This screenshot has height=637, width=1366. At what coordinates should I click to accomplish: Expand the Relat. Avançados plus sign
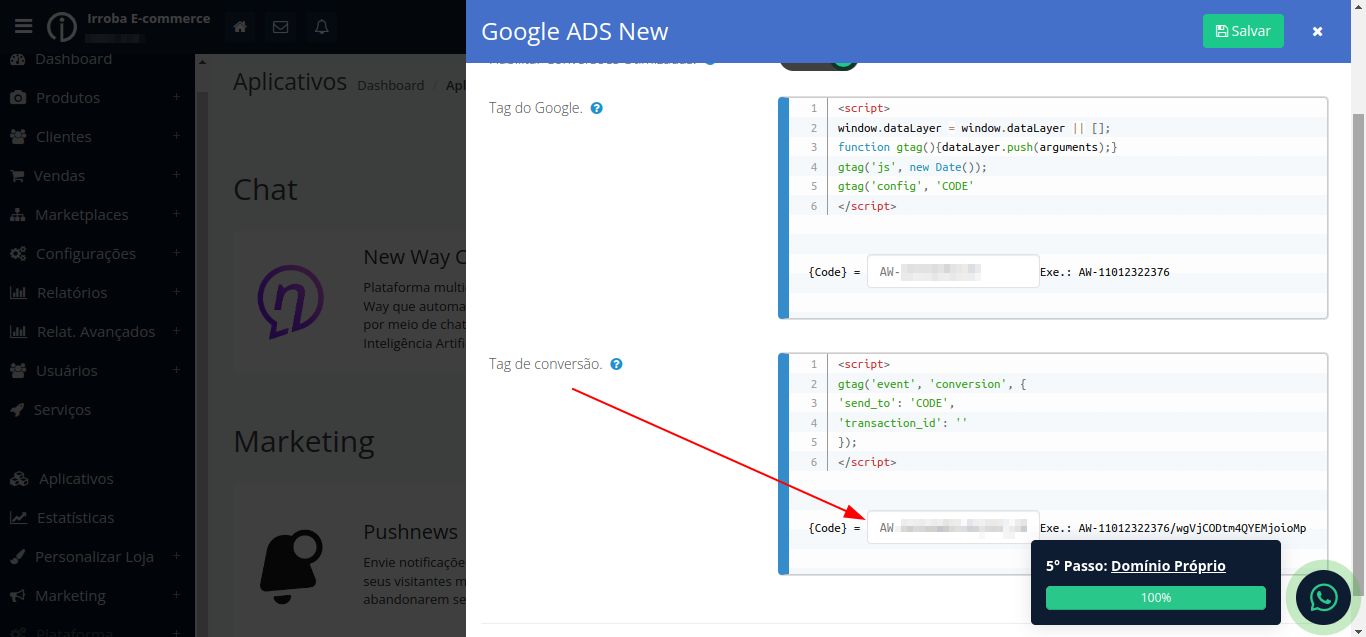pyautogui.click(x=176, y=331)
